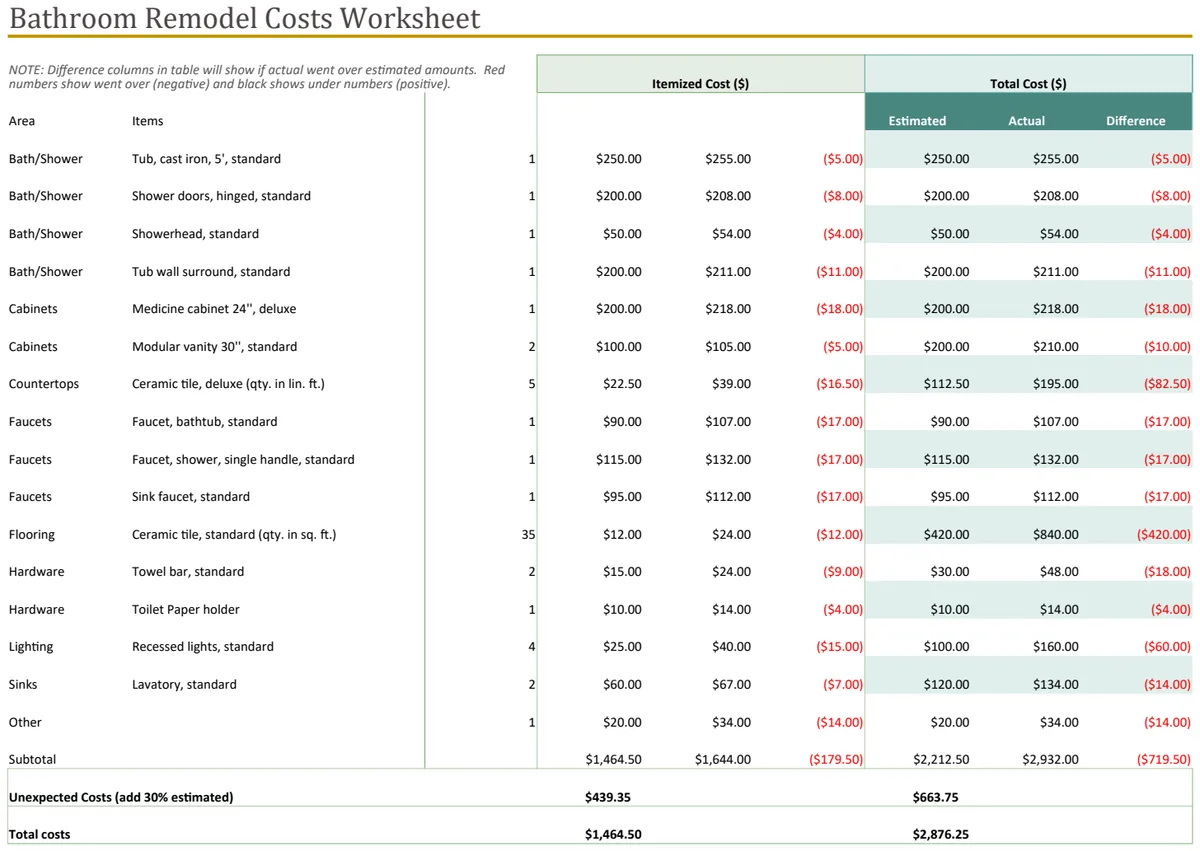
Task: Click 'Lavatory, standard' item
Action: click(184, 685)
